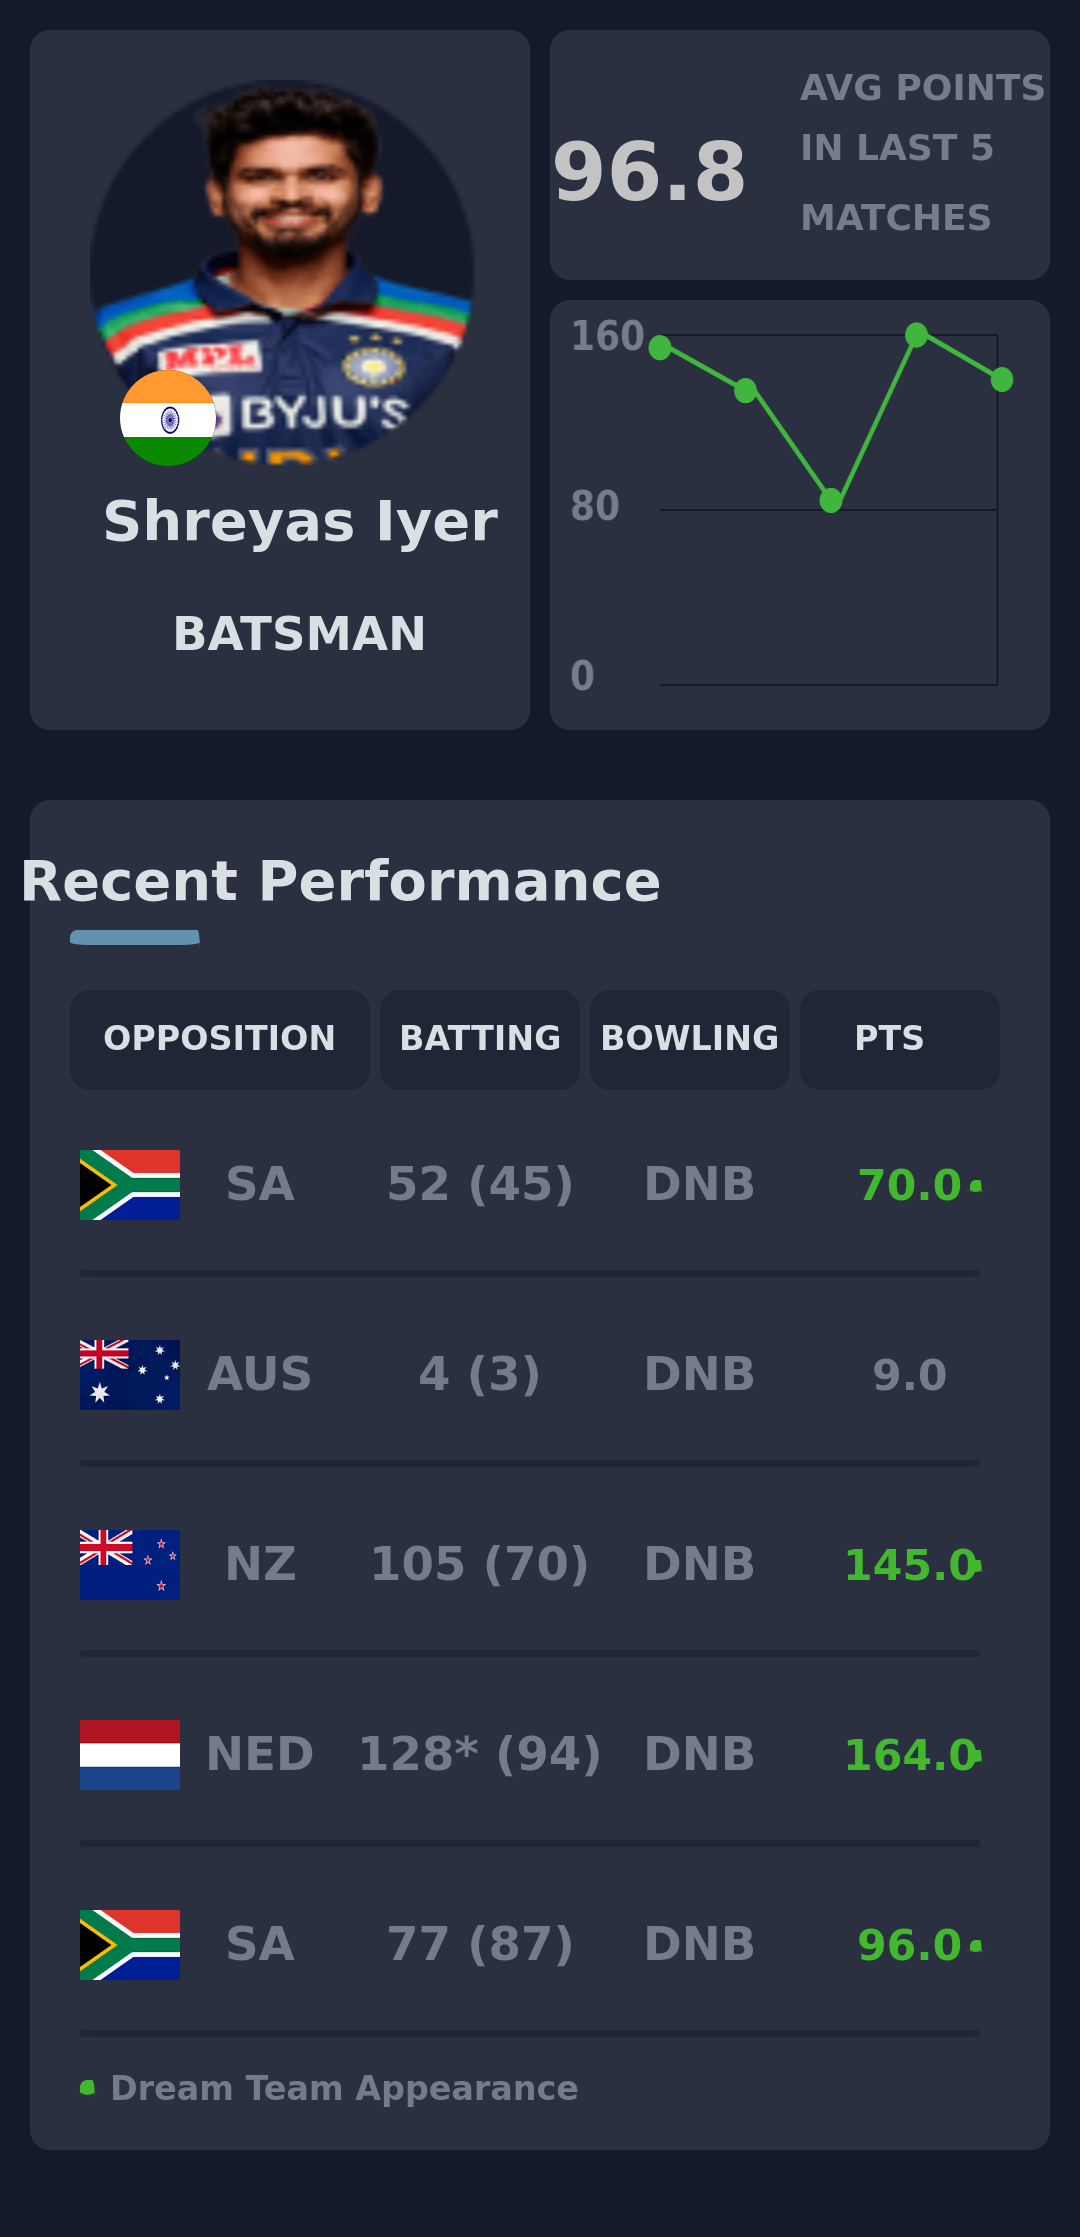Click the first data point on the chart
Viewport: 1080px width, 2237px height.
tap(660, 348)
